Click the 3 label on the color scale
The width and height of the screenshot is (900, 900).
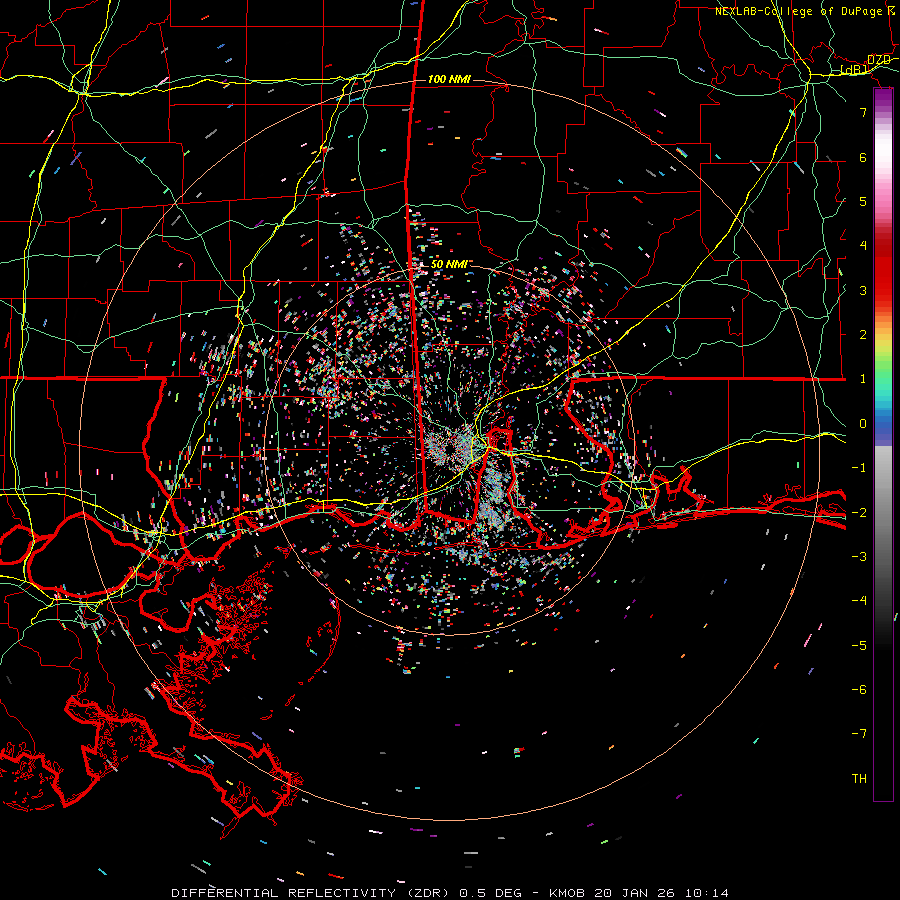[x=863, y=290]
